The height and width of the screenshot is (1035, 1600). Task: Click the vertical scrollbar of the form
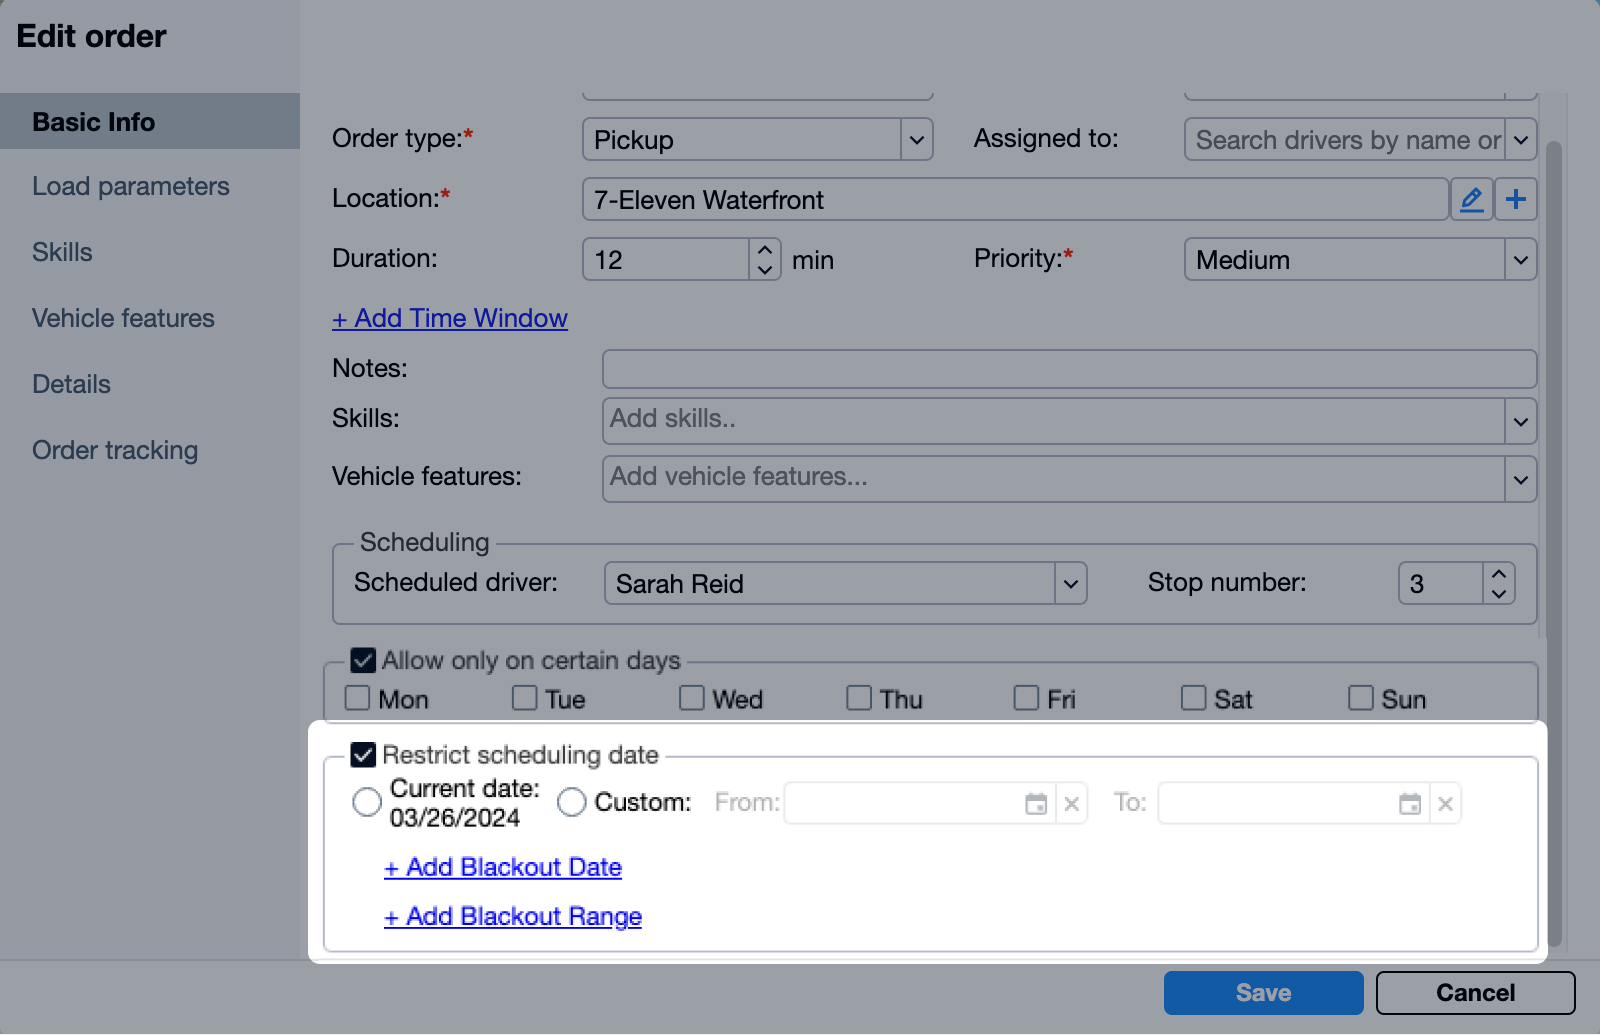(x=1553, y=500)
